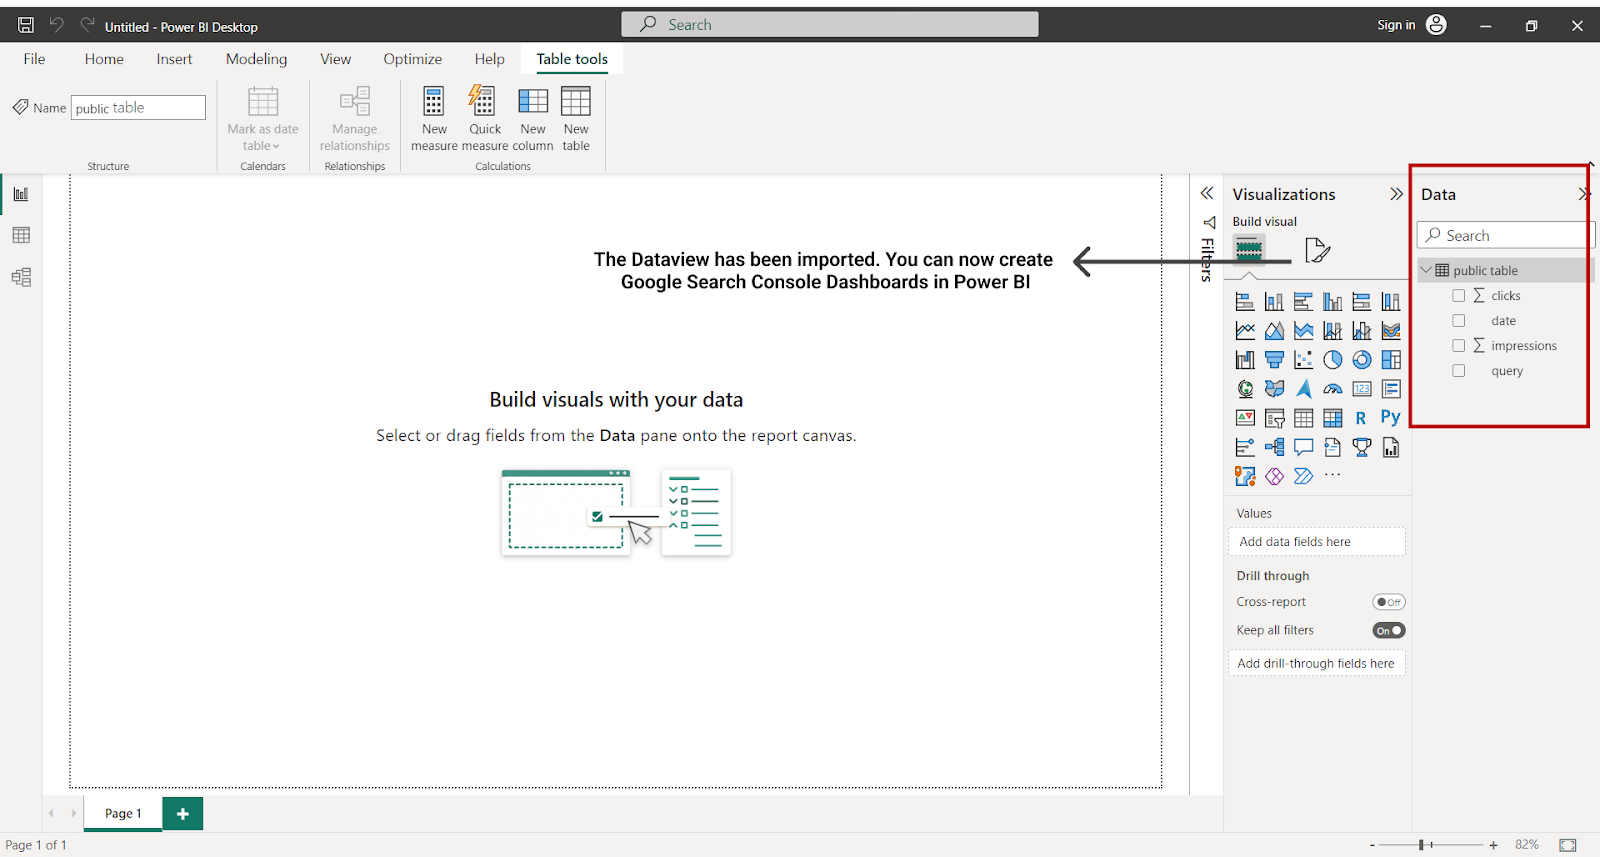1600x857 pixels.
Task: Check the impressions field checkbox
Action: (1458, 345)
